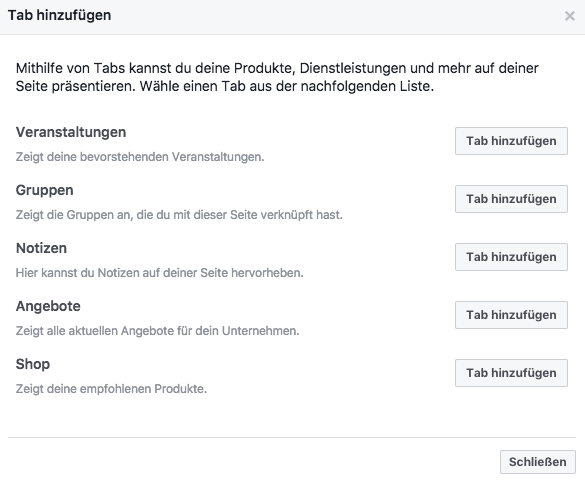
Task: Click the 'Zeigt alle aktuellen Angebote' description
Action: click(157, 331)
